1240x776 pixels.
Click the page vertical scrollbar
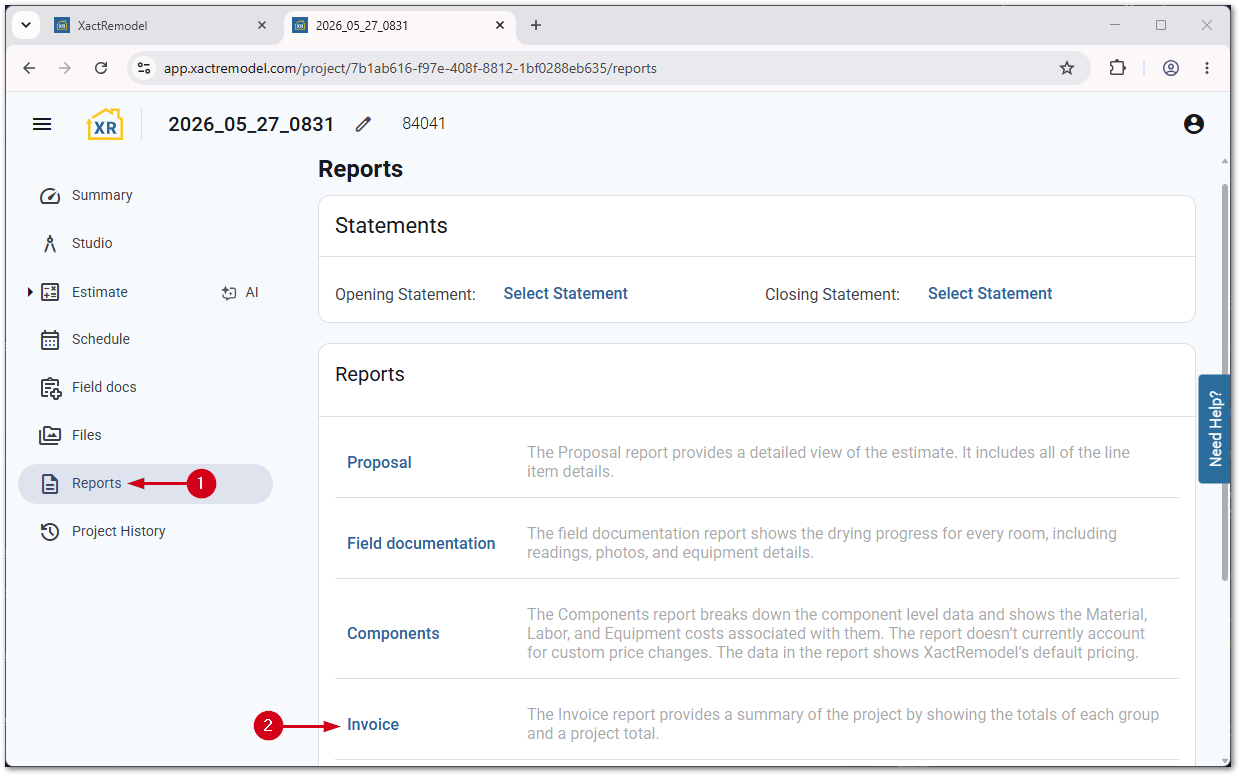pos(1225,382)
